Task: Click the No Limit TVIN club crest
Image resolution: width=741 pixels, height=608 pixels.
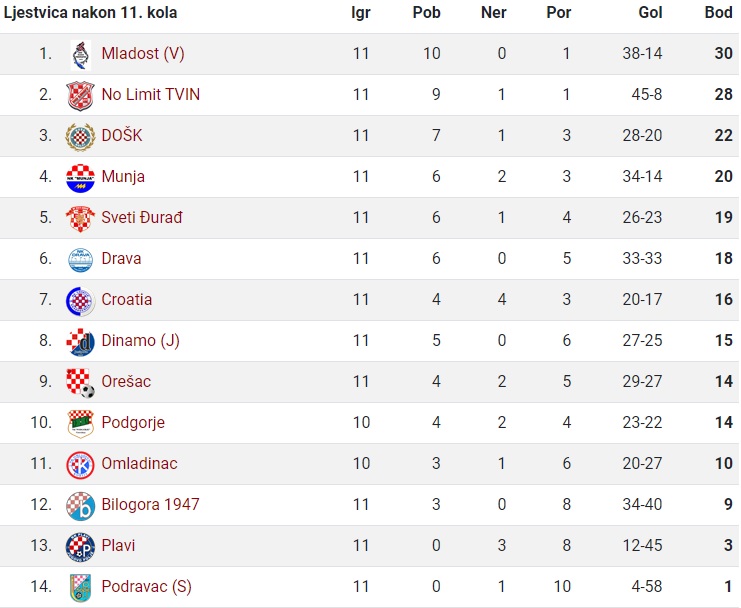Action: point(80,95)
